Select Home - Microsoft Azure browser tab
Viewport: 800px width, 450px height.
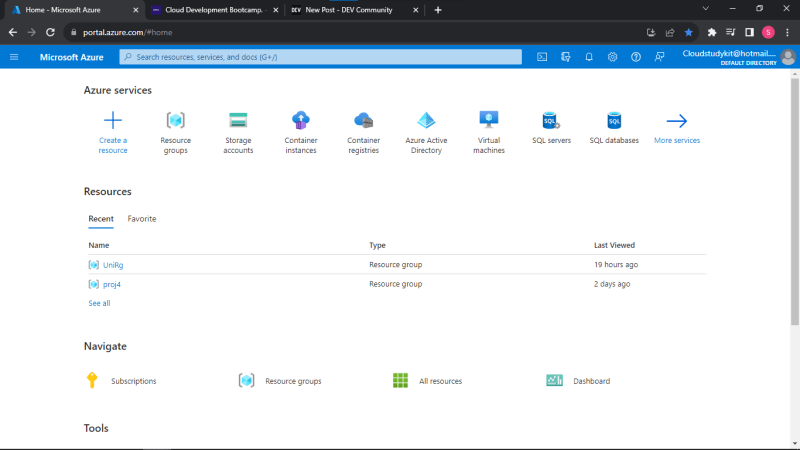63,10
